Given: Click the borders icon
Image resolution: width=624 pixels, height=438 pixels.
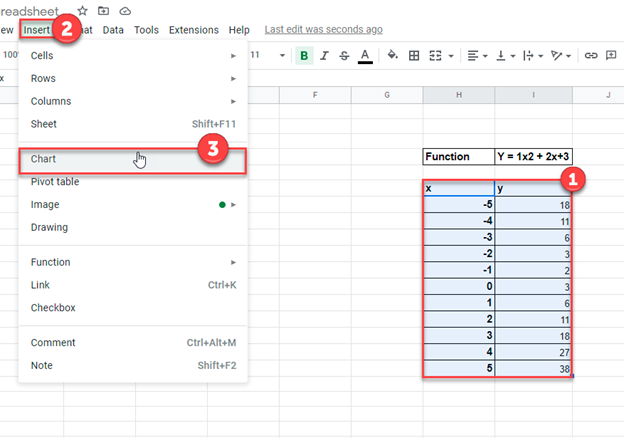Looking at the screenshot, I should click(x=414, y=55).
